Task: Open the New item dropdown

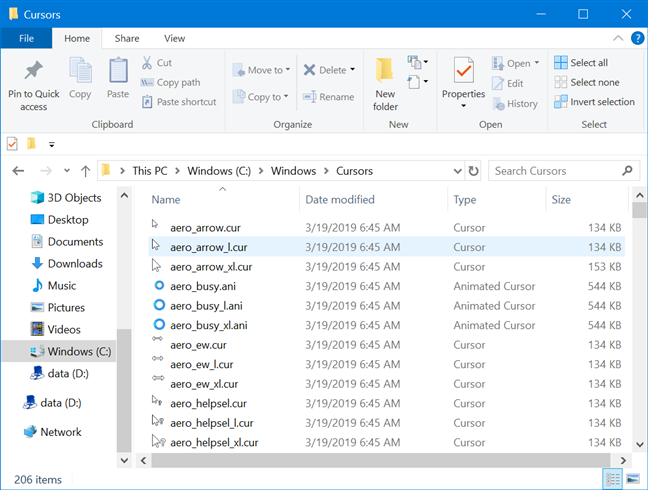Action: point(418,62)
